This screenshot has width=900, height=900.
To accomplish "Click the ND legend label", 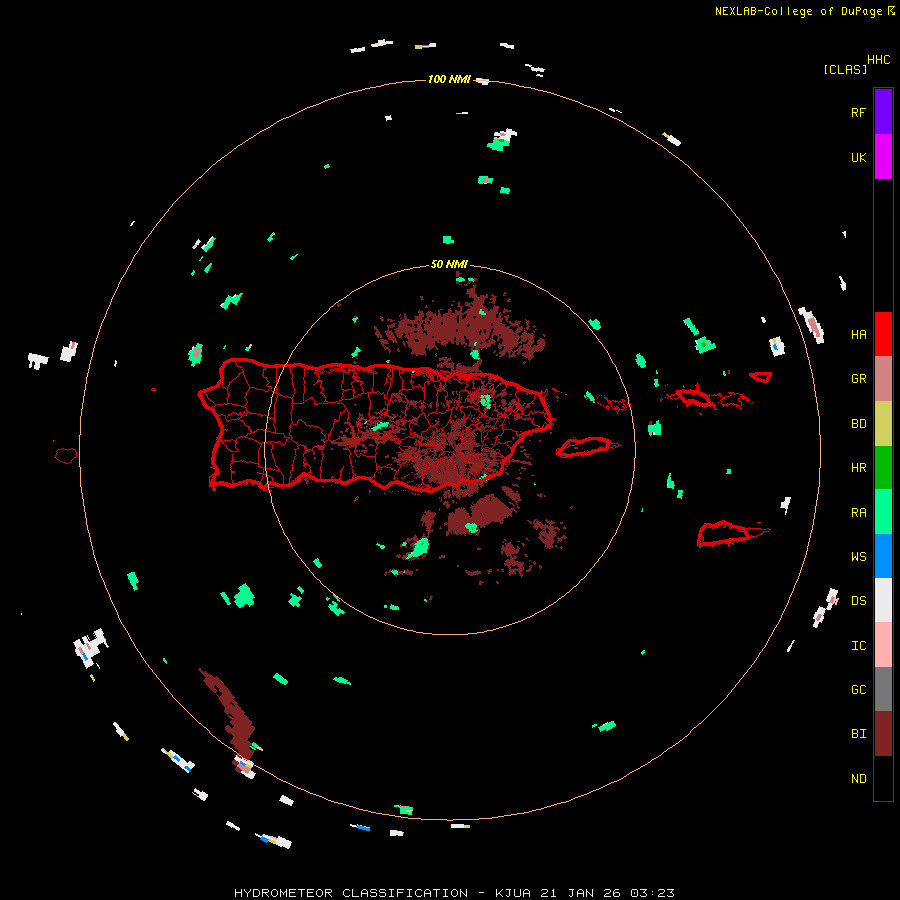I will pos(858,779).
